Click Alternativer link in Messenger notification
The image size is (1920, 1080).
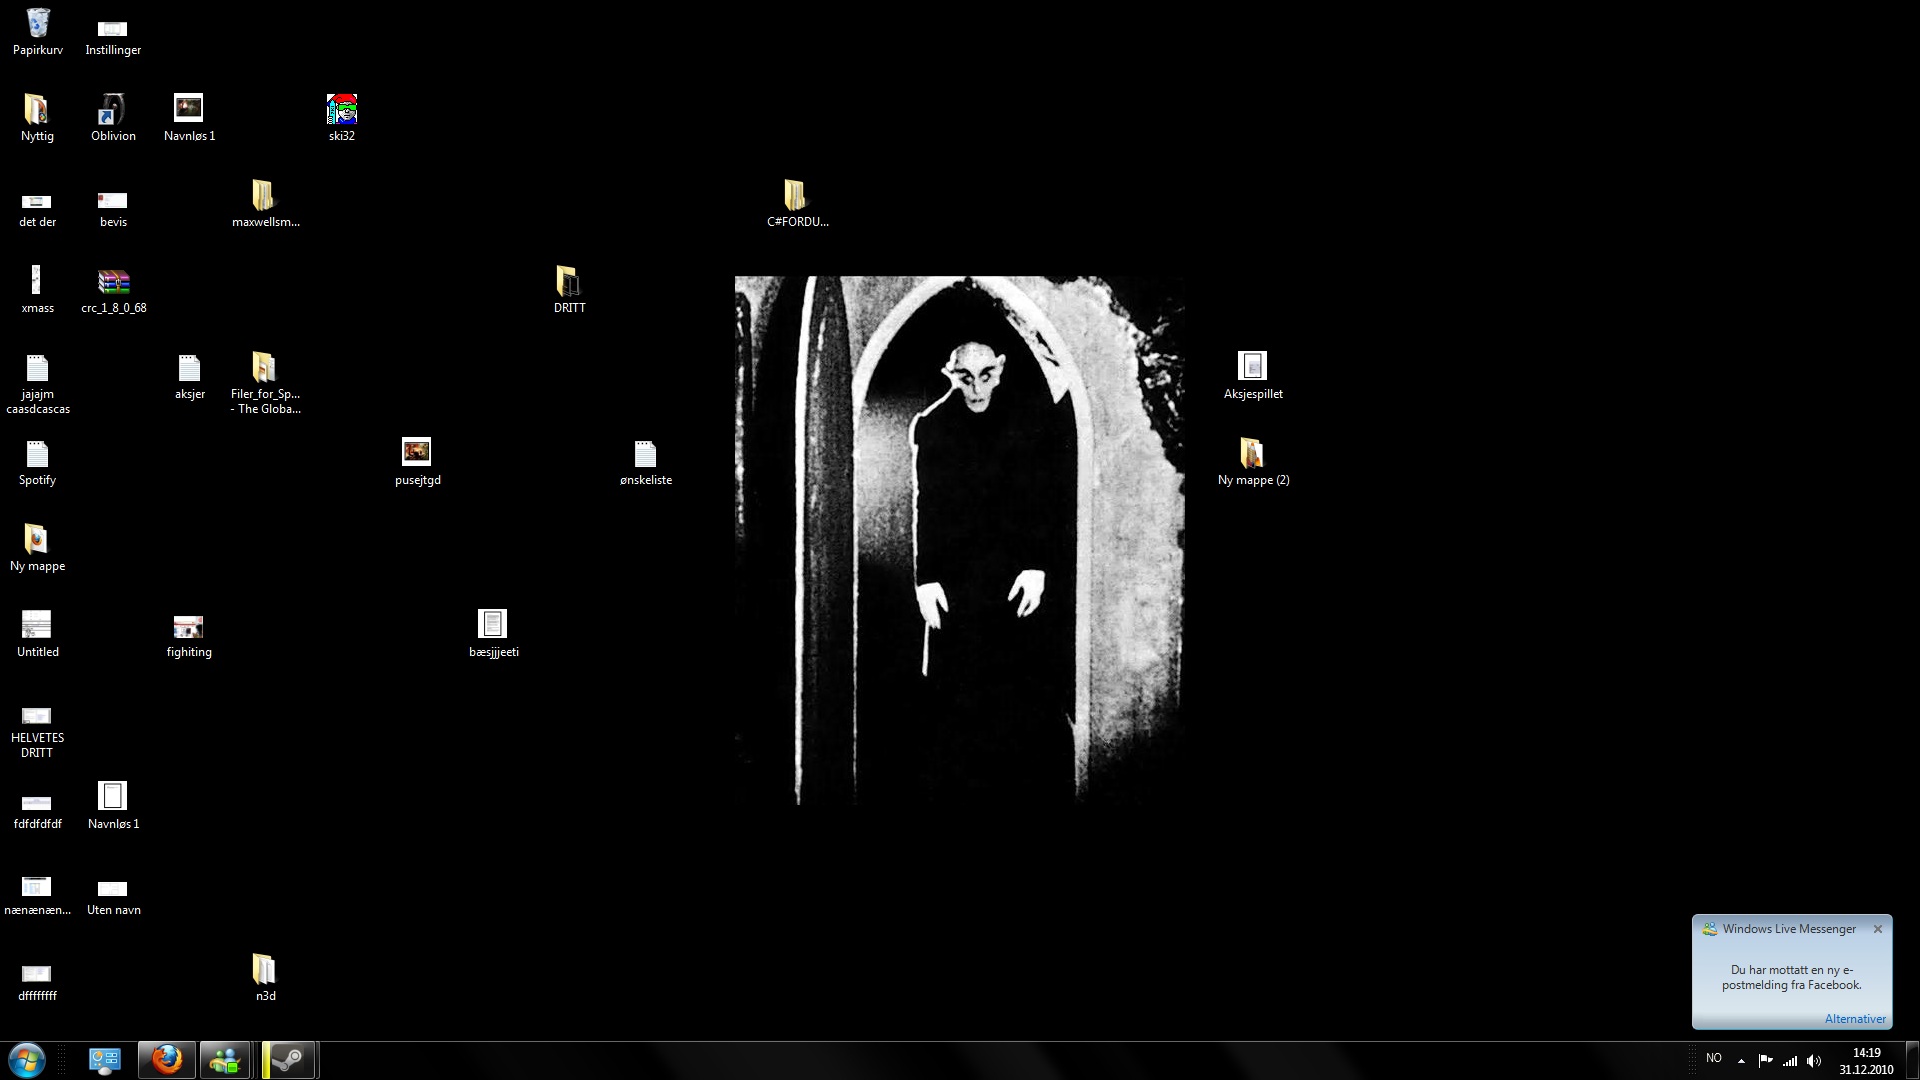(1855, 1019)
